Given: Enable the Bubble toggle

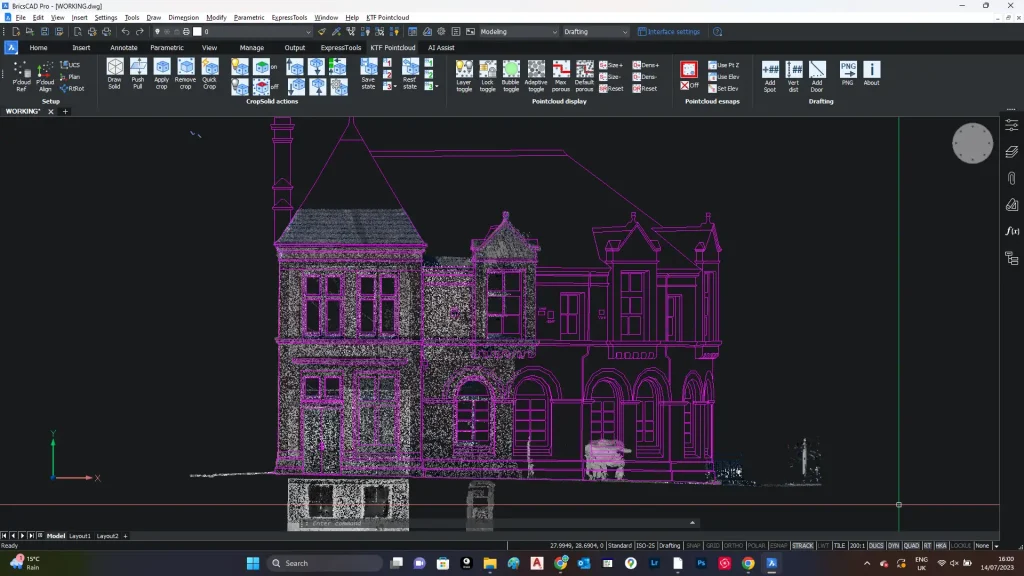Looking at the screenshot, I should click(510, 70).
